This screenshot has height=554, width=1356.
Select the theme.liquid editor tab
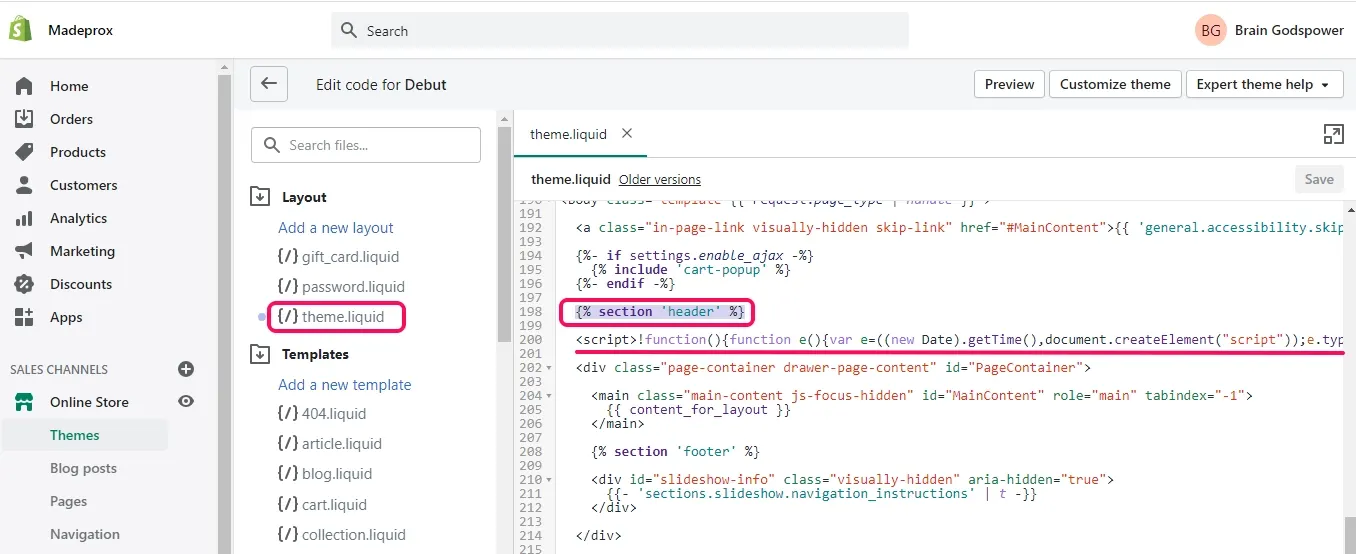[568, 134]
